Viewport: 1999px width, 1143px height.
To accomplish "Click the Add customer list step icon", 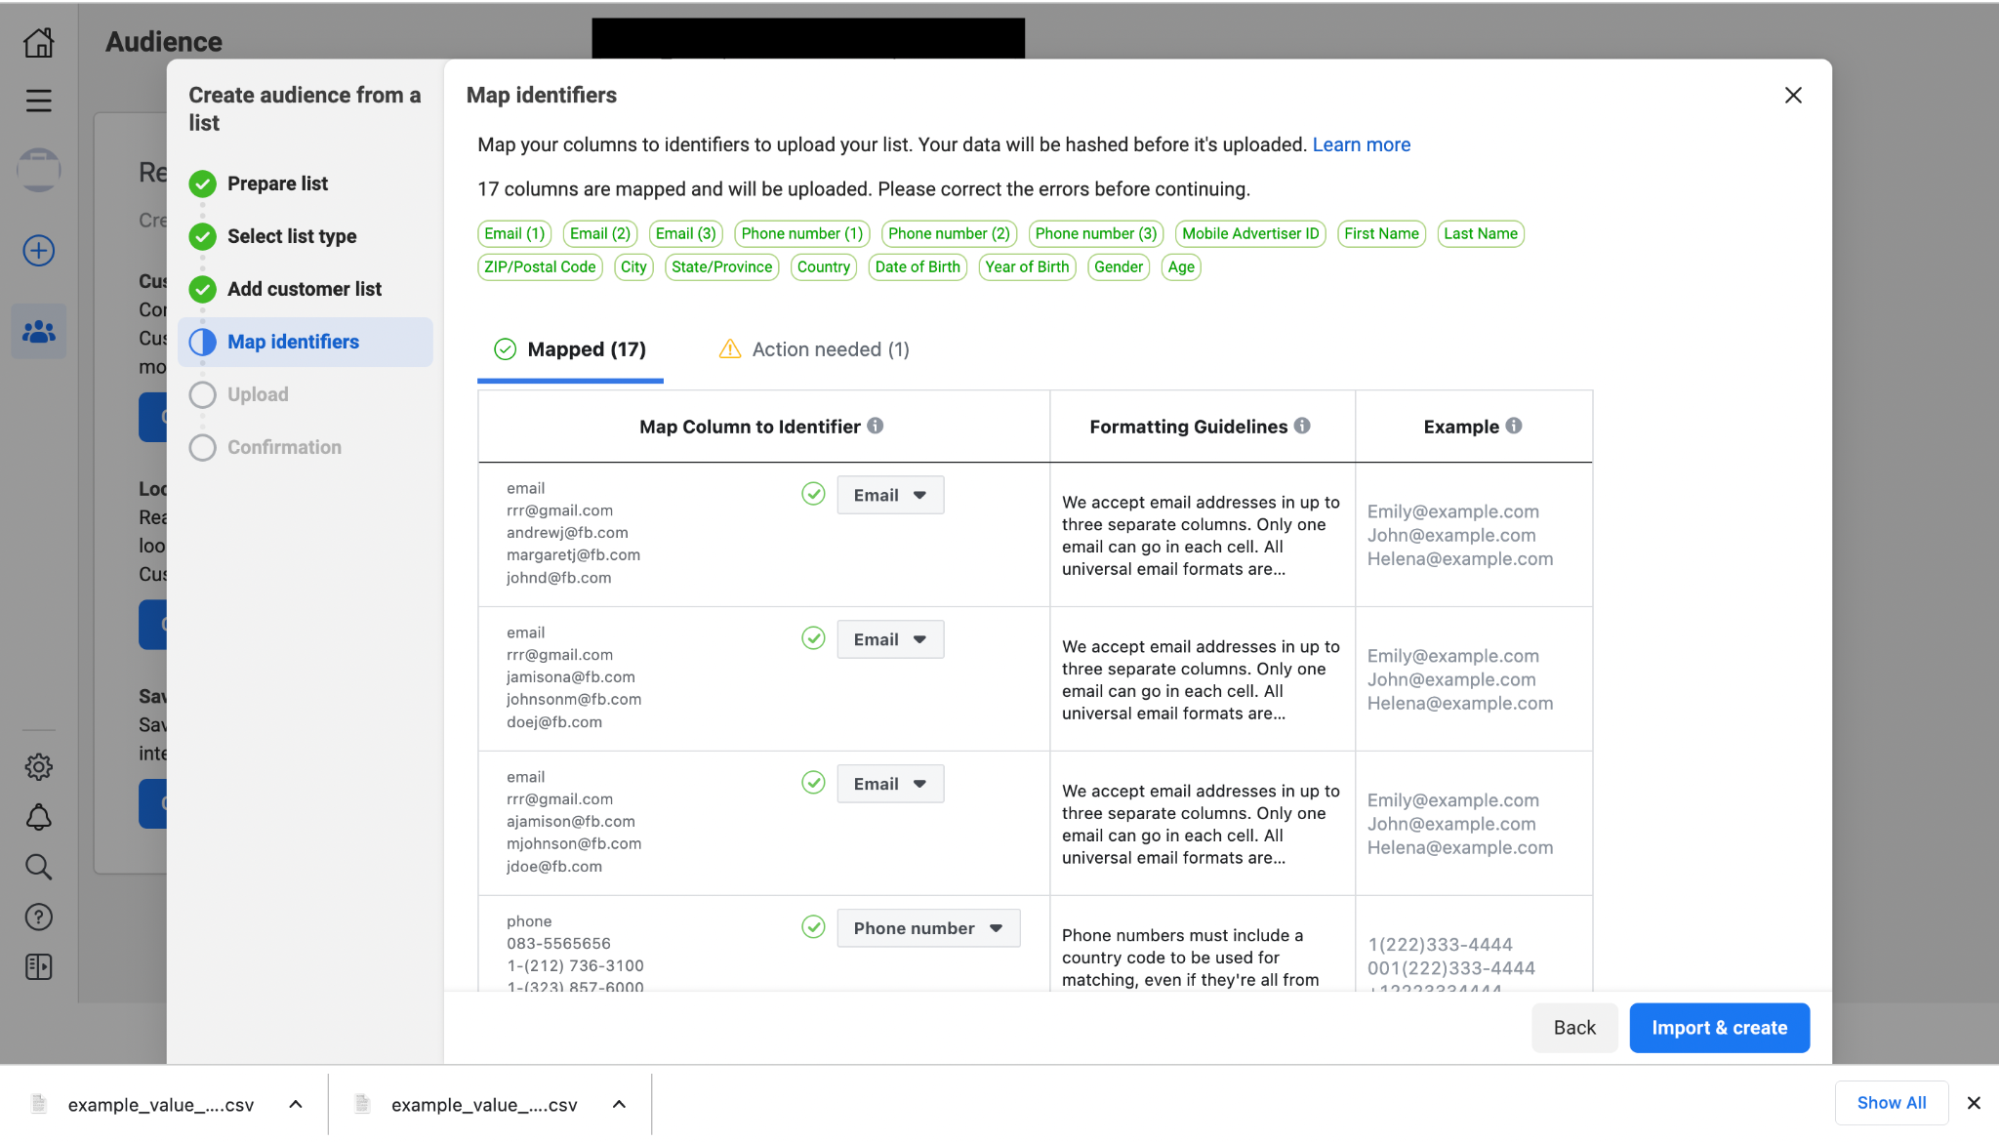I will point(205,288).
